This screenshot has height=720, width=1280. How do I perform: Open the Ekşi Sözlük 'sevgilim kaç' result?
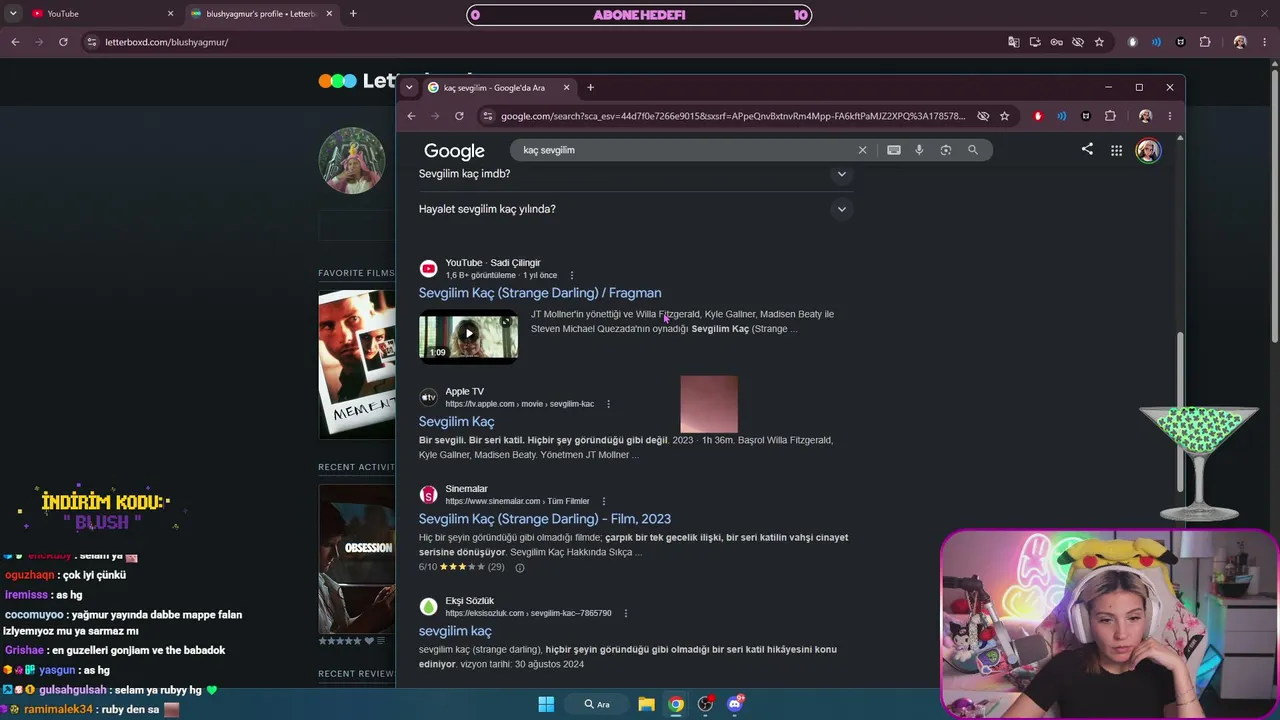455,631
